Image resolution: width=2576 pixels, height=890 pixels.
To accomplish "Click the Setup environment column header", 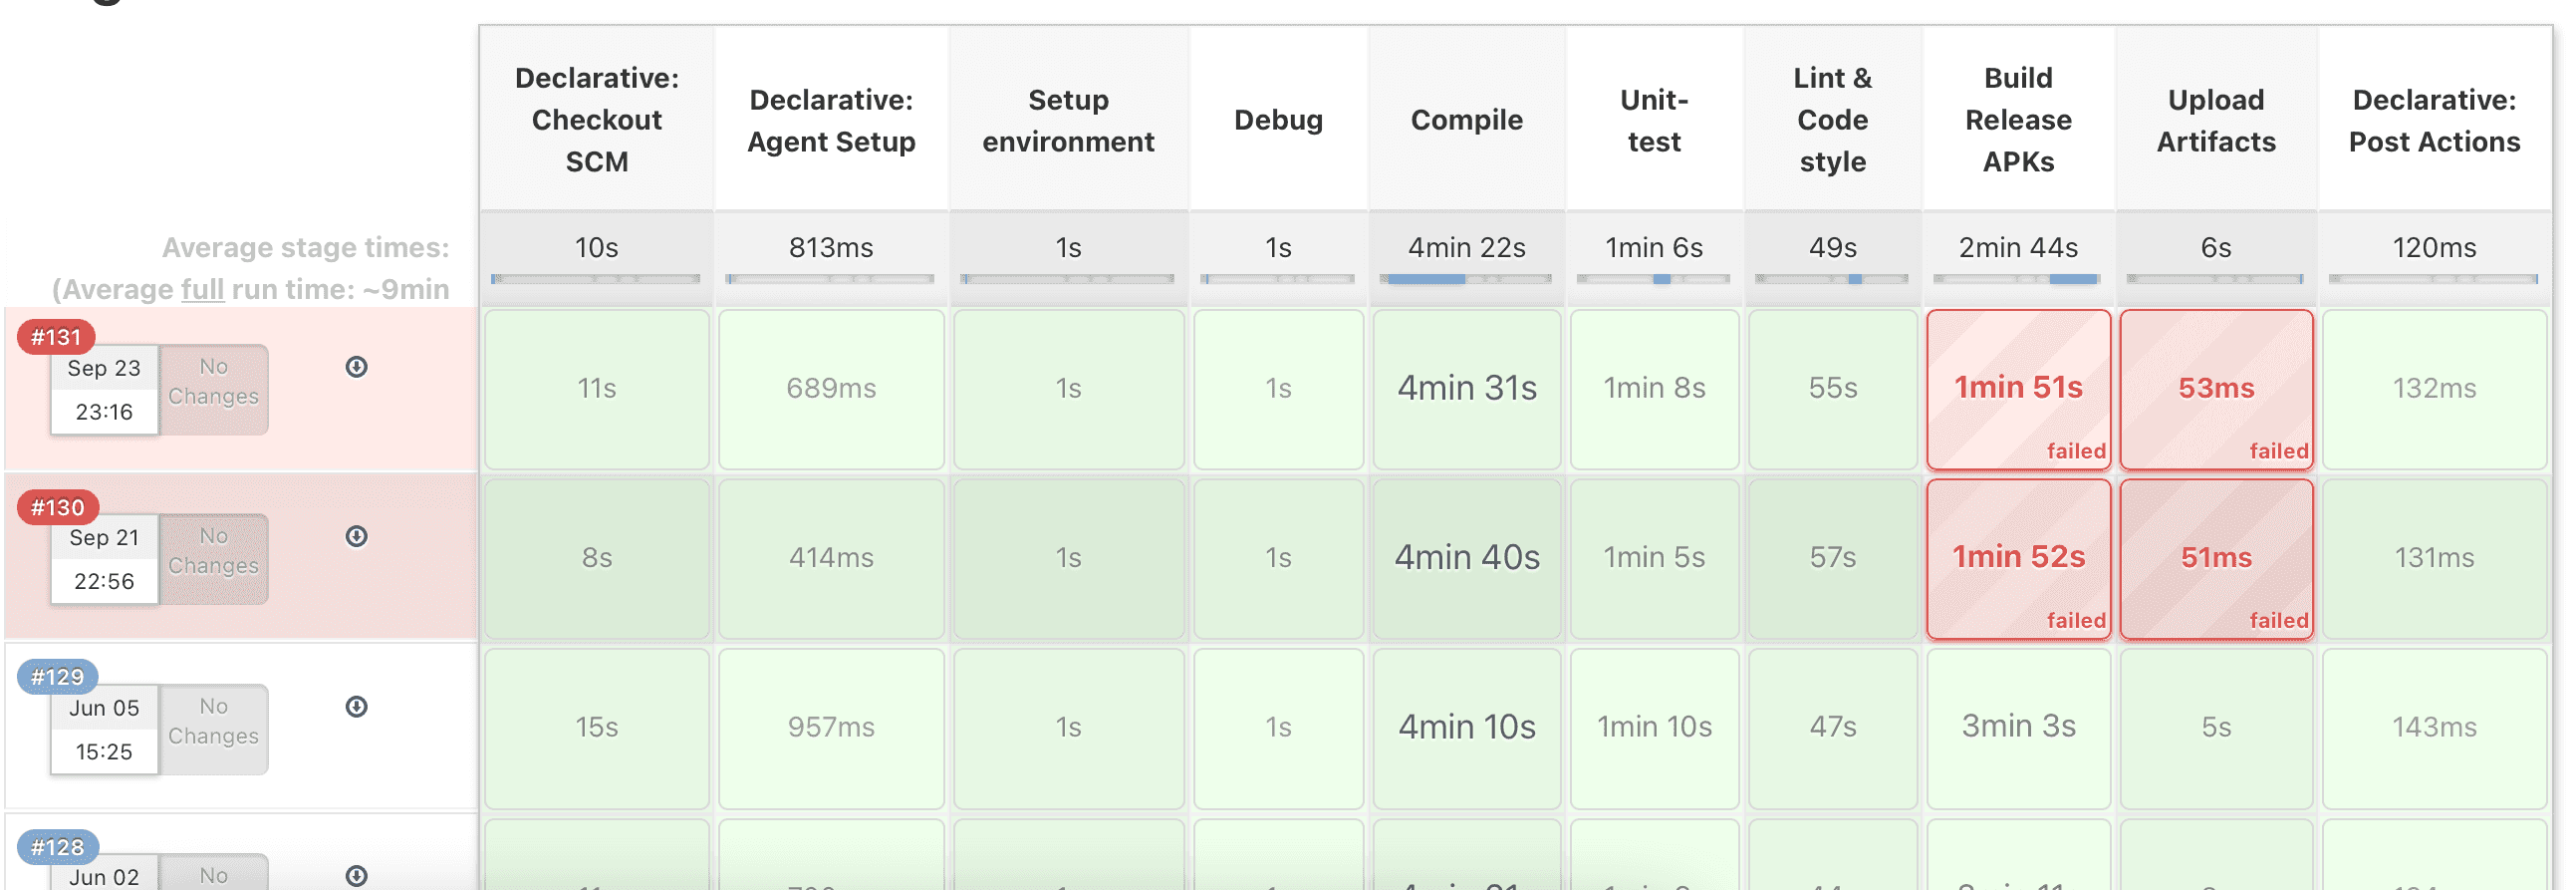I will click(1068, 120).
